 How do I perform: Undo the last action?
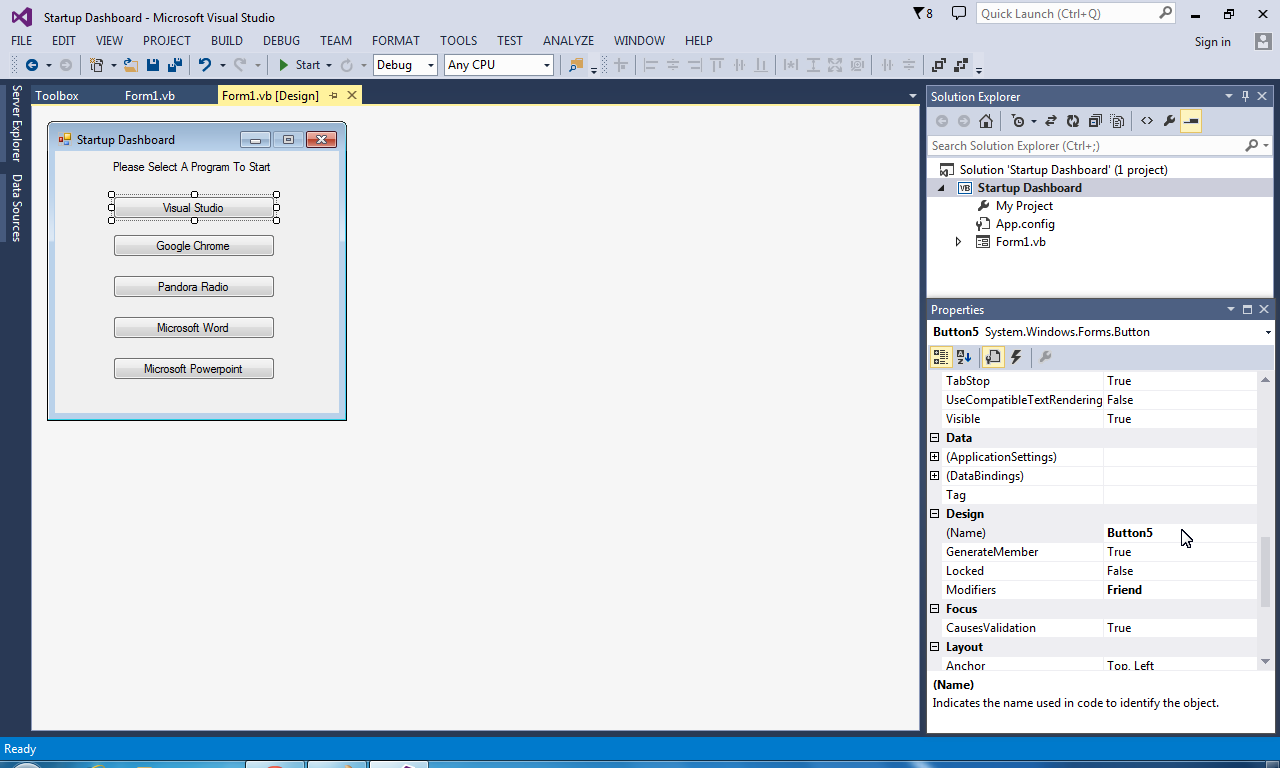click(x=204, y=65)
